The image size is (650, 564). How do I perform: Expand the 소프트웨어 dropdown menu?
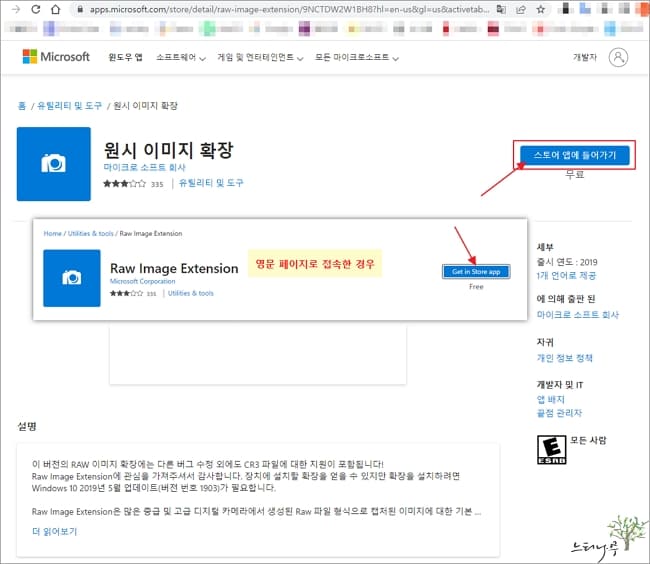click(181, 57)
